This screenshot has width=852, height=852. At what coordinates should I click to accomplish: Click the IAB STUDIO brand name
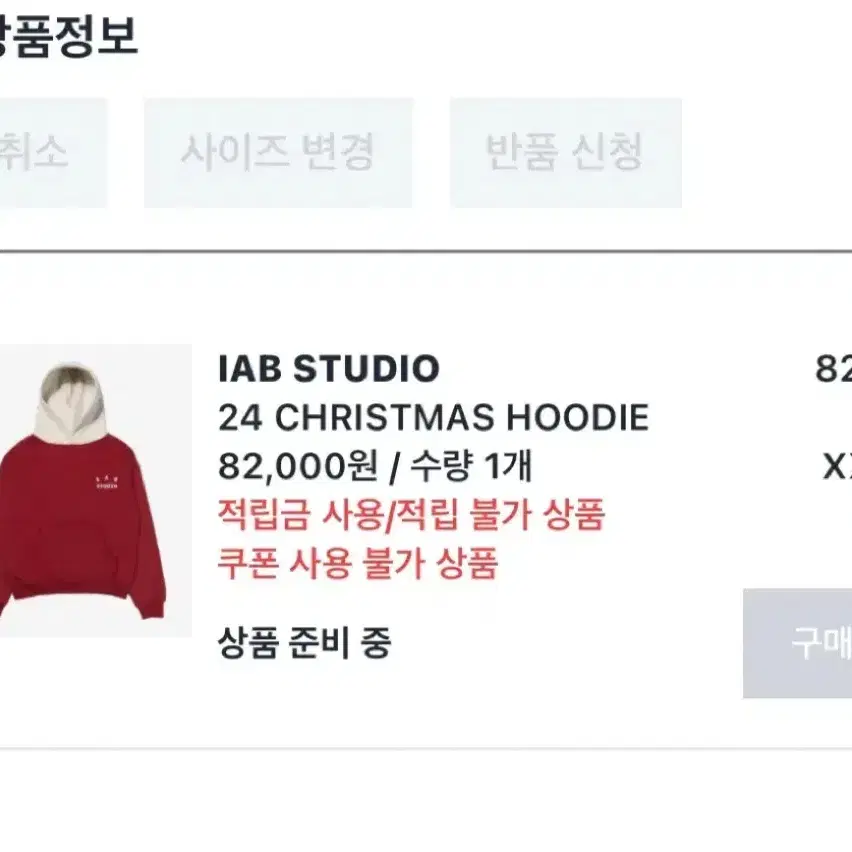tap(329, 368)
